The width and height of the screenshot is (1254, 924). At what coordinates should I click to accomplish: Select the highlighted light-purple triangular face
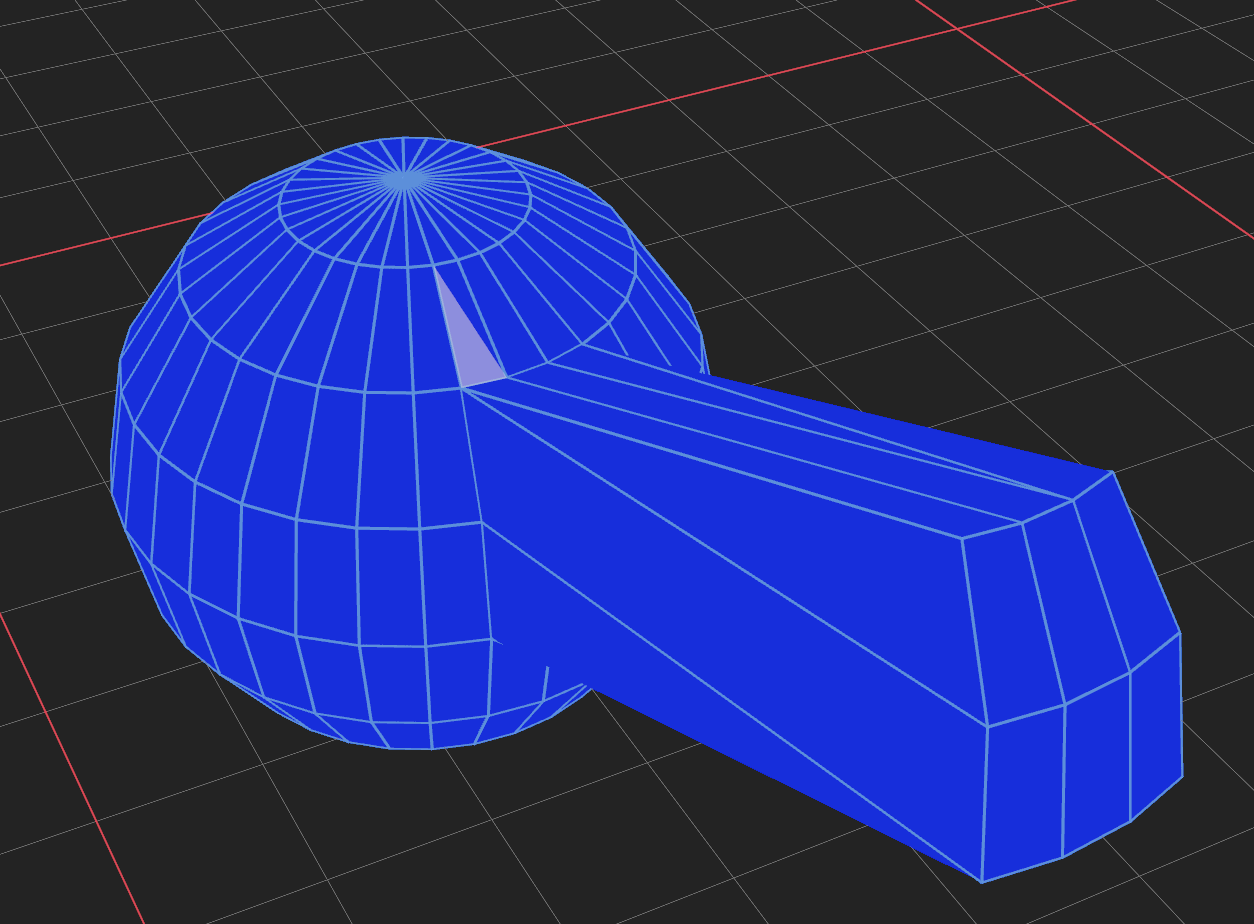click(467, 346)
